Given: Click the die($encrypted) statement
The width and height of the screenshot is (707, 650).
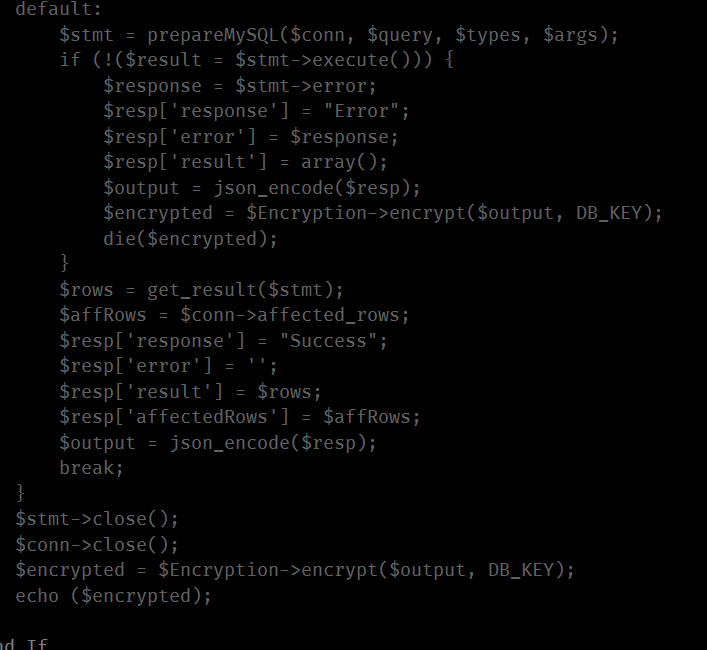Looking at the screenshot, I should click(x=190, y=238).
